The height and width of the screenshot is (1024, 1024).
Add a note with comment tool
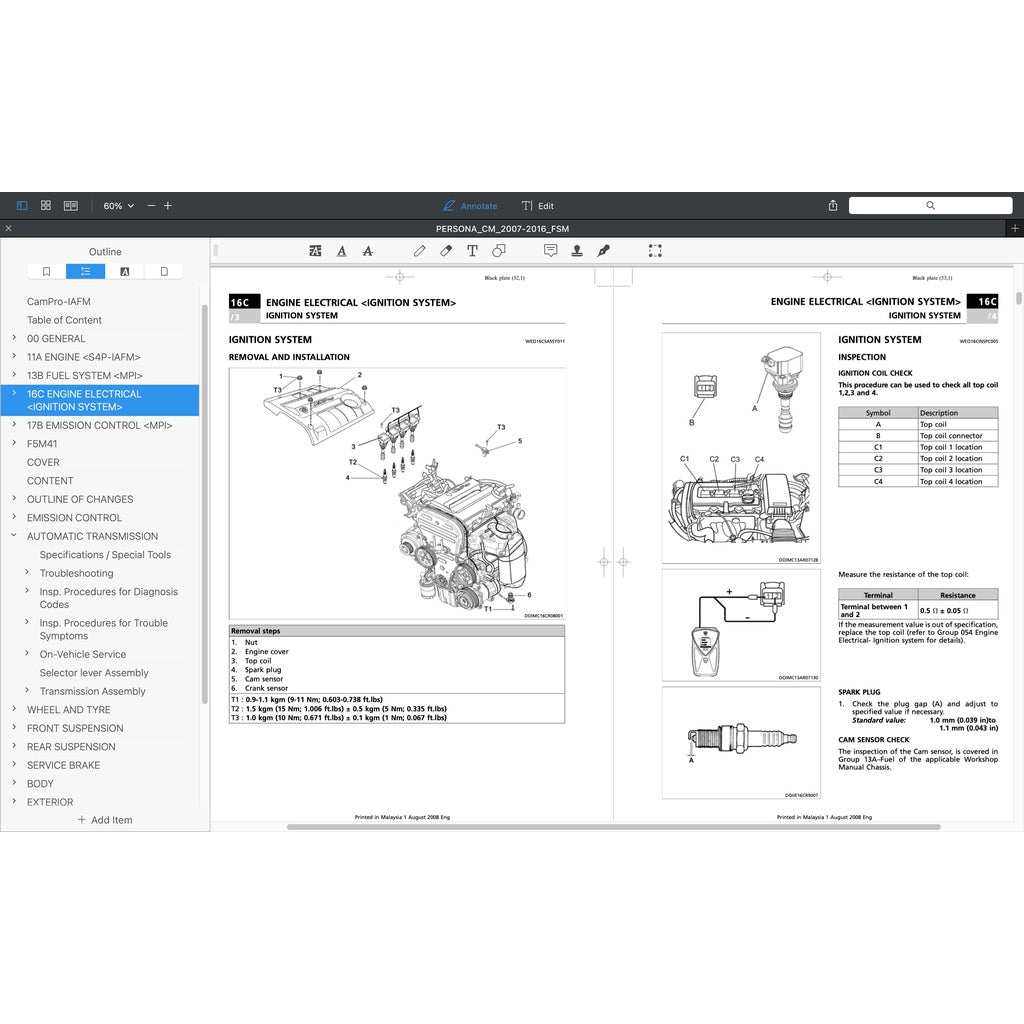(550, 251)
